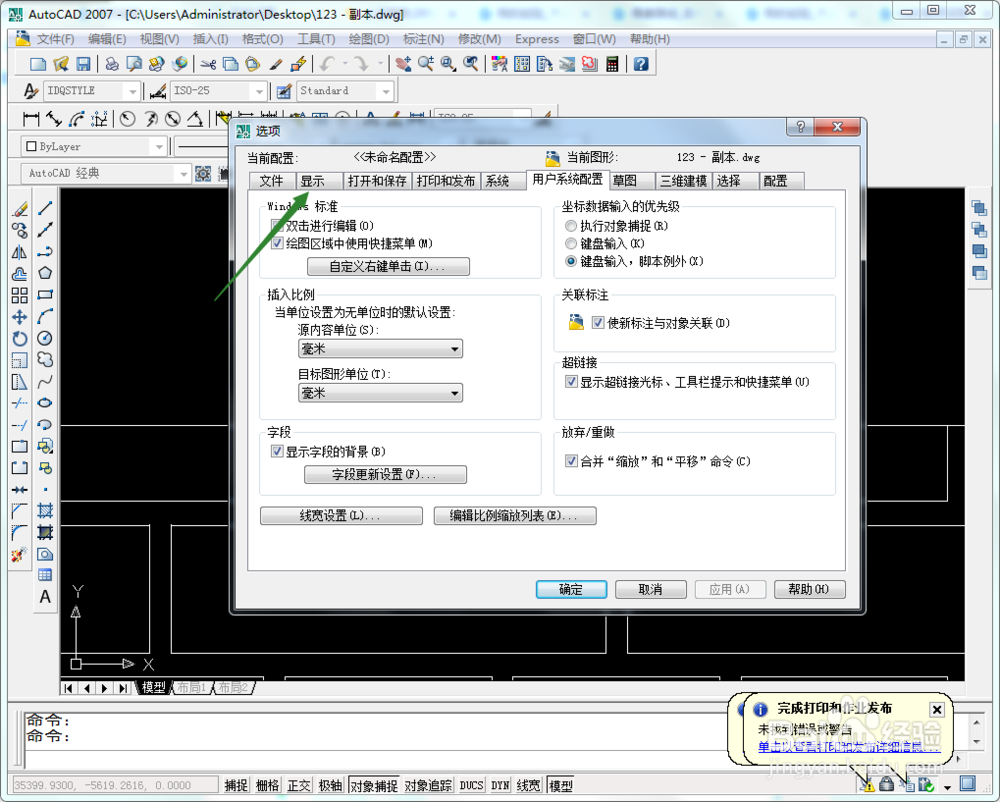Select the Explode tool
Viewport: 1000px width, 802px height.
20,555
